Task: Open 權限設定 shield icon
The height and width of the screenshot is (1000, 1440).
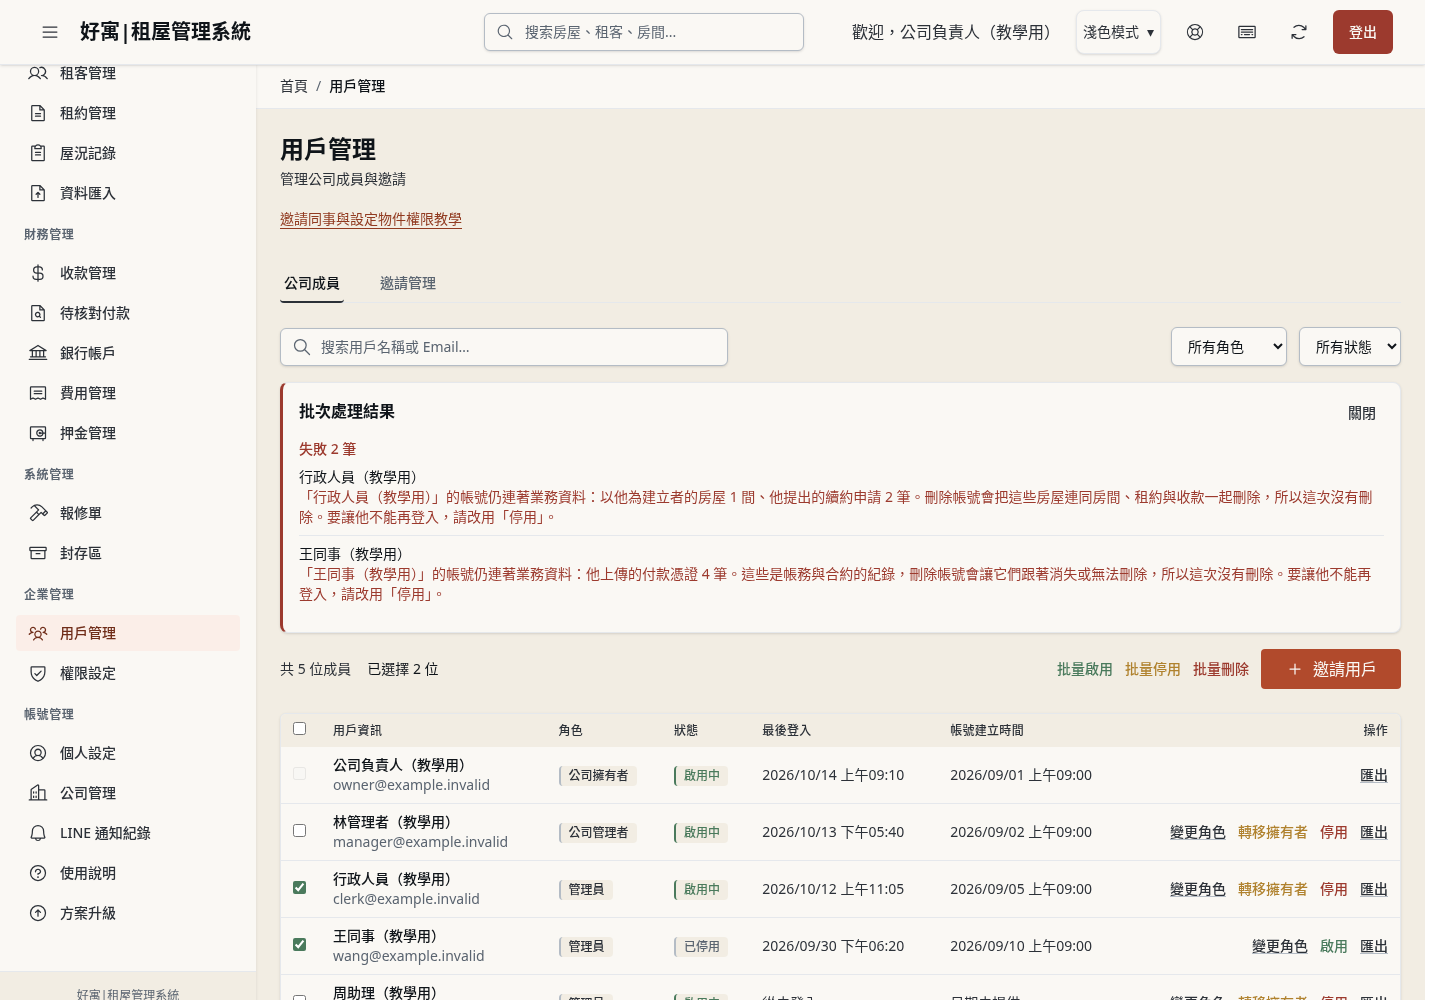Action: point(38,673)
